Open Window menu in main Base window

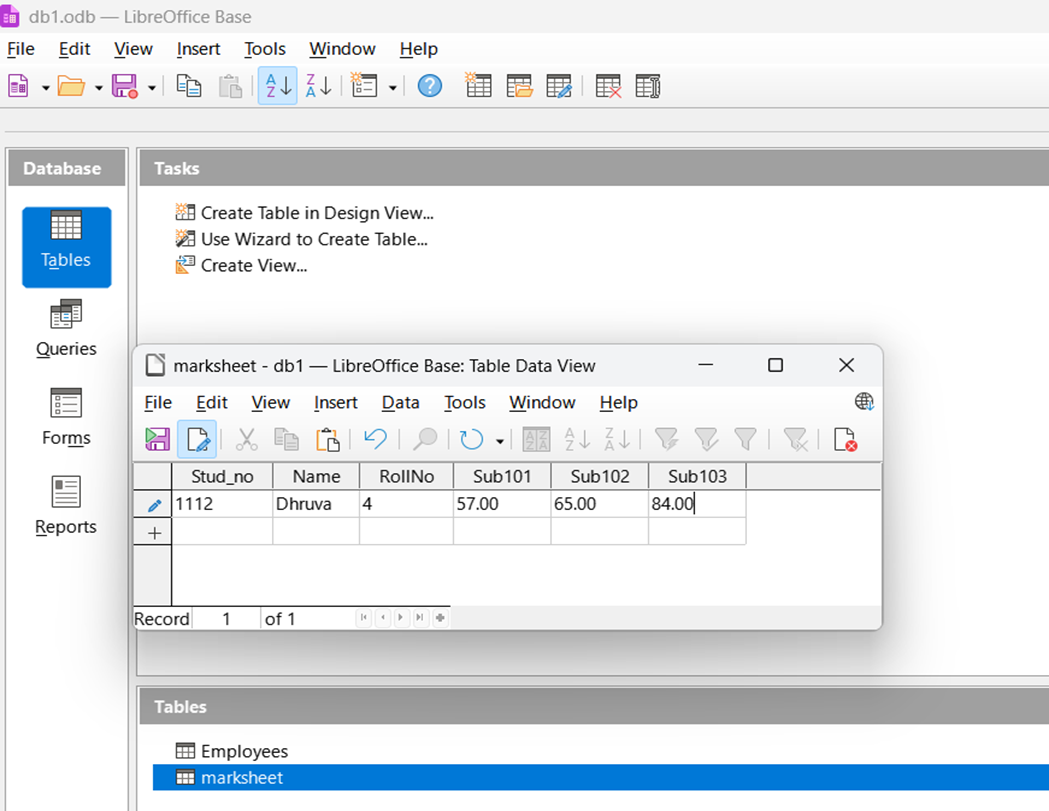tap(342, 49)
